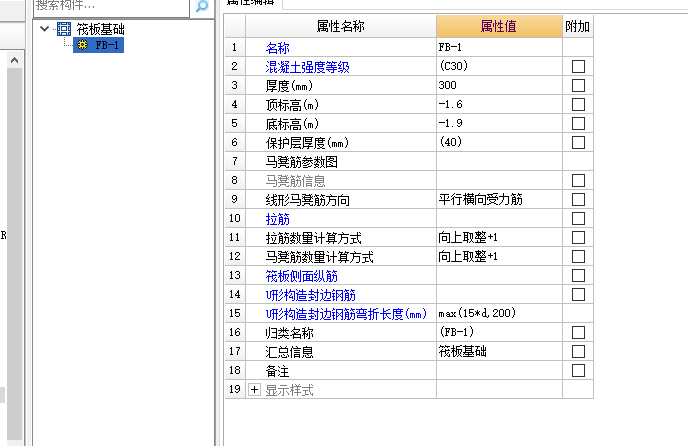Check the 归类名称 附加 checkbox
Screen dimensions: 688x446
pos(578,332)
